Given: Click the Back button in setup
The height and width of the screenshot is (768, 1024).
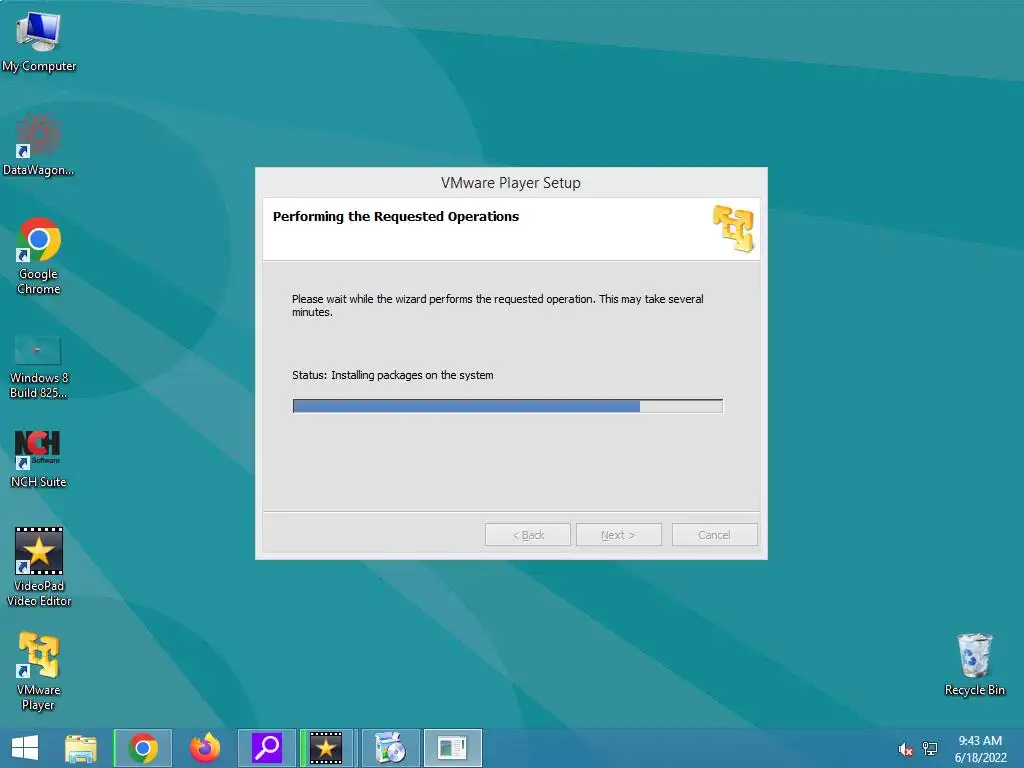Looking at the screenshot, I should pyautogui.click(x=528, y=535).
